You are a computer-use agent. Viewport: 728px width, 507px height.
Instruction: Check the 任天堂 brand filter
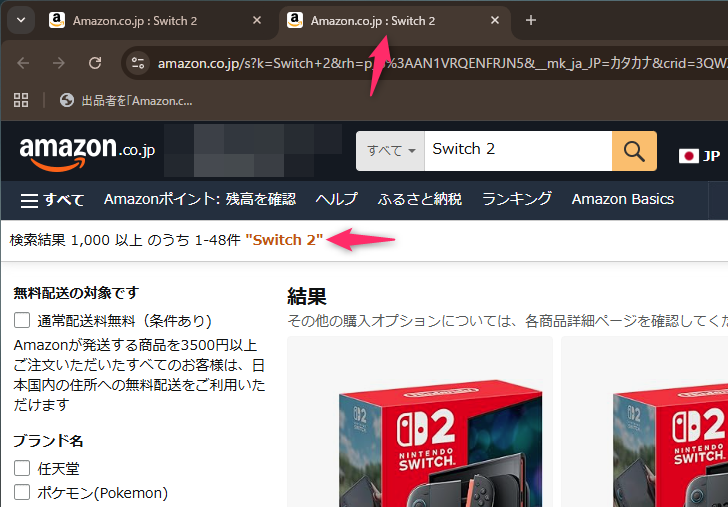[22, 467]
